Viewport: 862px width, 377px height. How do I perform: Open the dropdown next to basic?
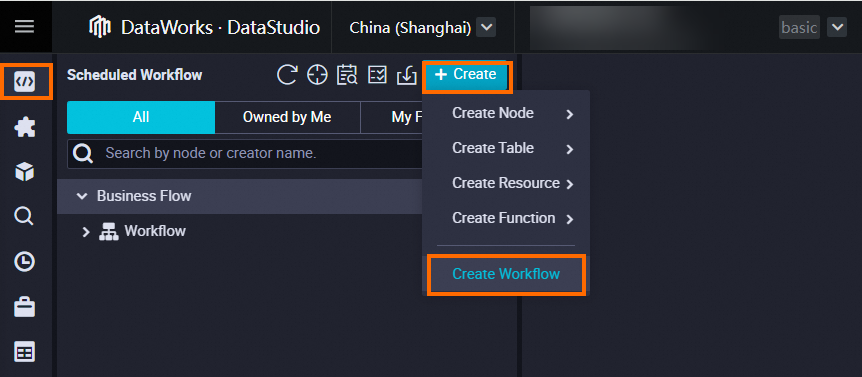(x=837, y=27)
